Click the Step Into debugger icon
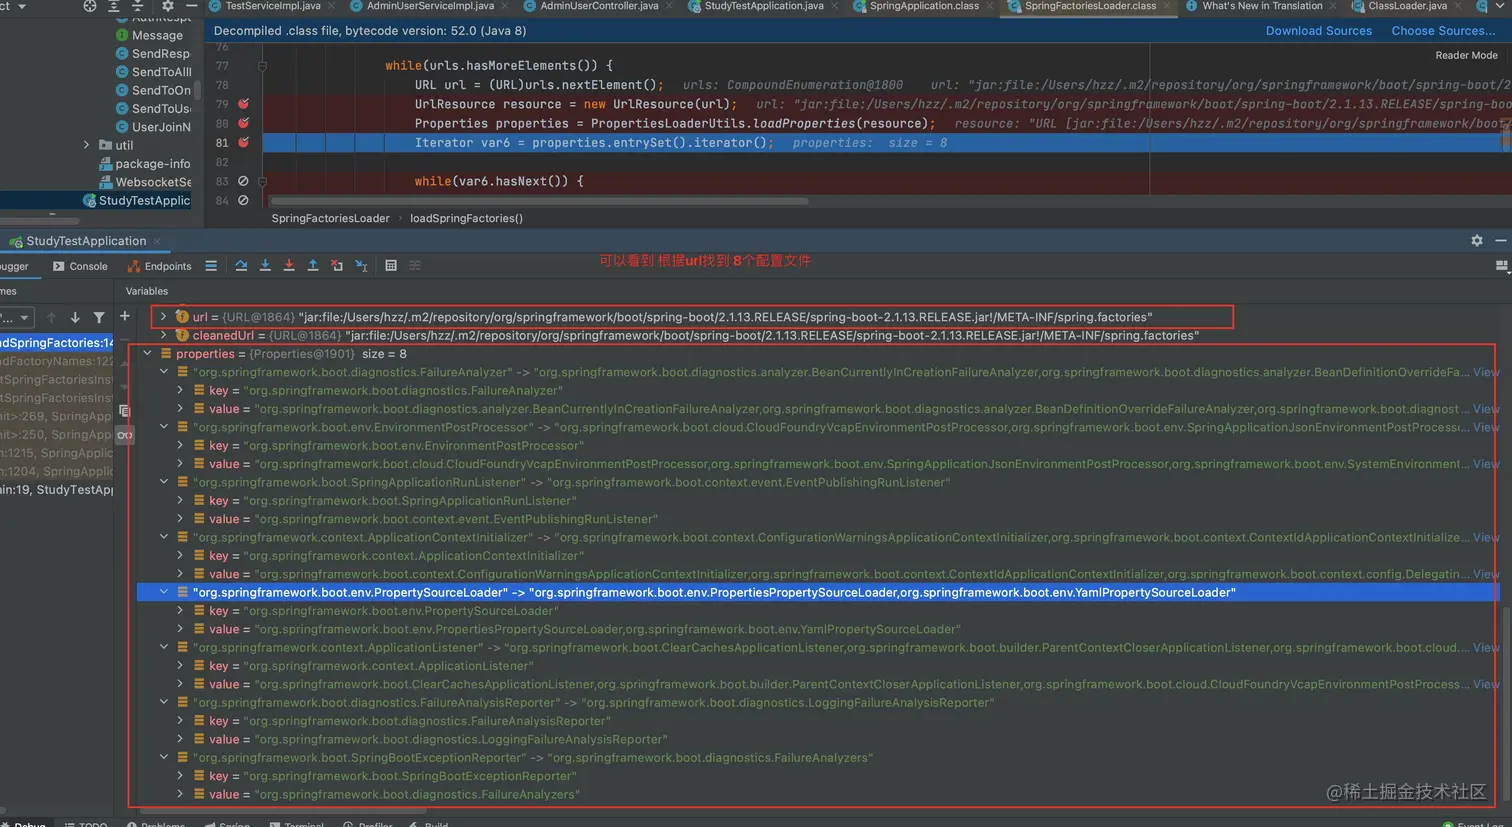The image size is (1512, 827). (265, 266)
